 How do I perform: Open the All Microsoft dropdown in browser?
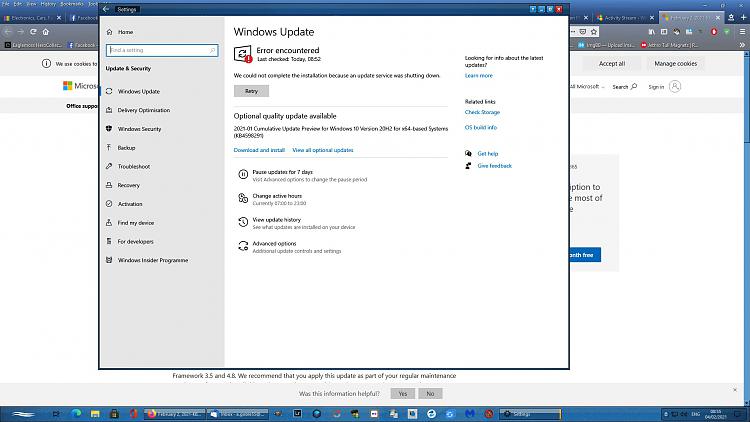(586, 87)
